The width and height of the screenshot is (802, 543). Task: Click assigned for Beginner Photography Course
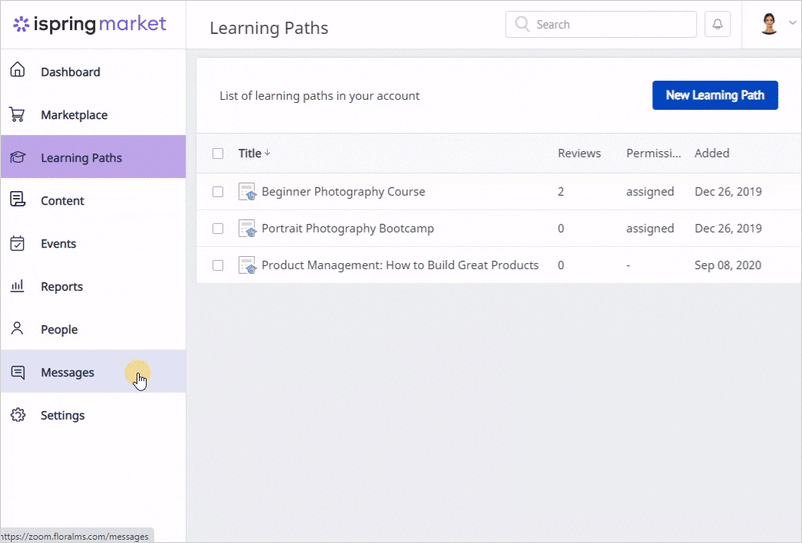(x=650, y=192)
